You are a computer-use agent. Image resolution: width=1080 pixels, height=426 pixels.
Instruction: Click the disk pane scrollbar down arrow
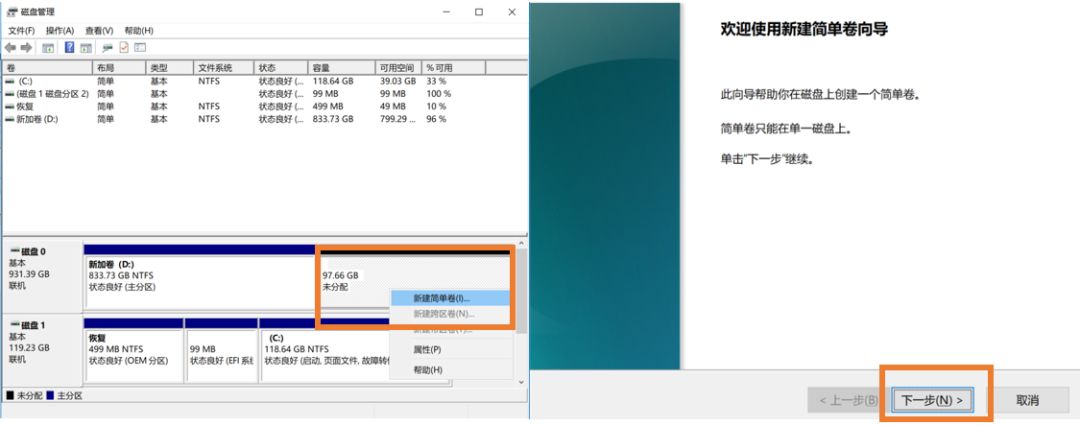[521, 381]
